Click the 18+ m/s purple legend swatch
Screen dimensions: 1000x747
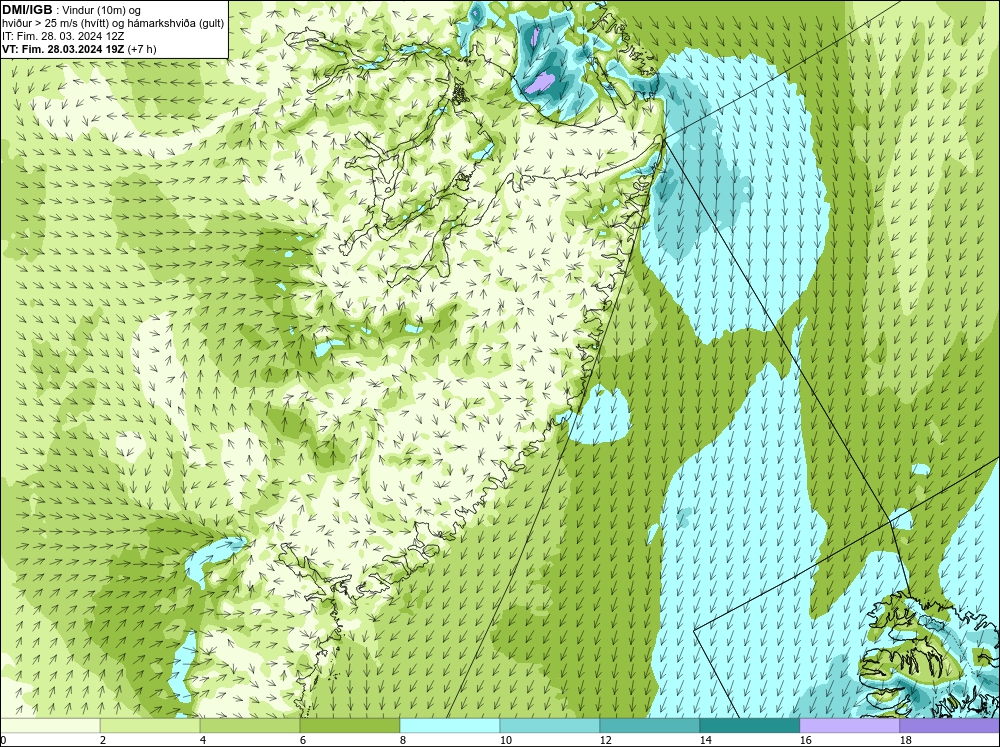(x=949, y=725)
